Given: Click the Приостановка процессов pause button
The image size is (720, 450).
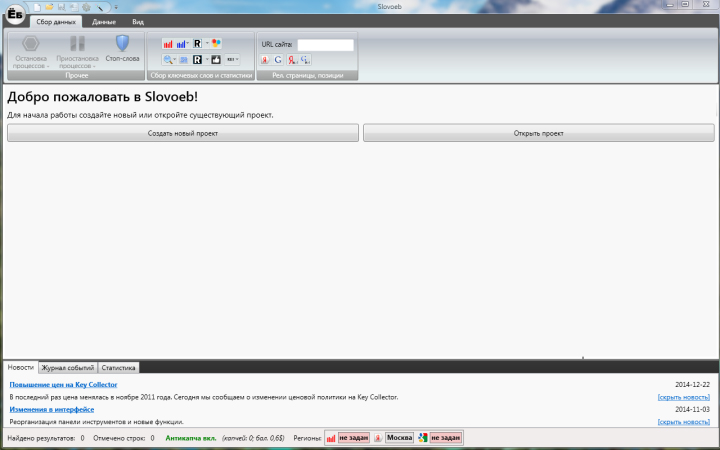Looking at the screenshot, I should pos(77,52).
